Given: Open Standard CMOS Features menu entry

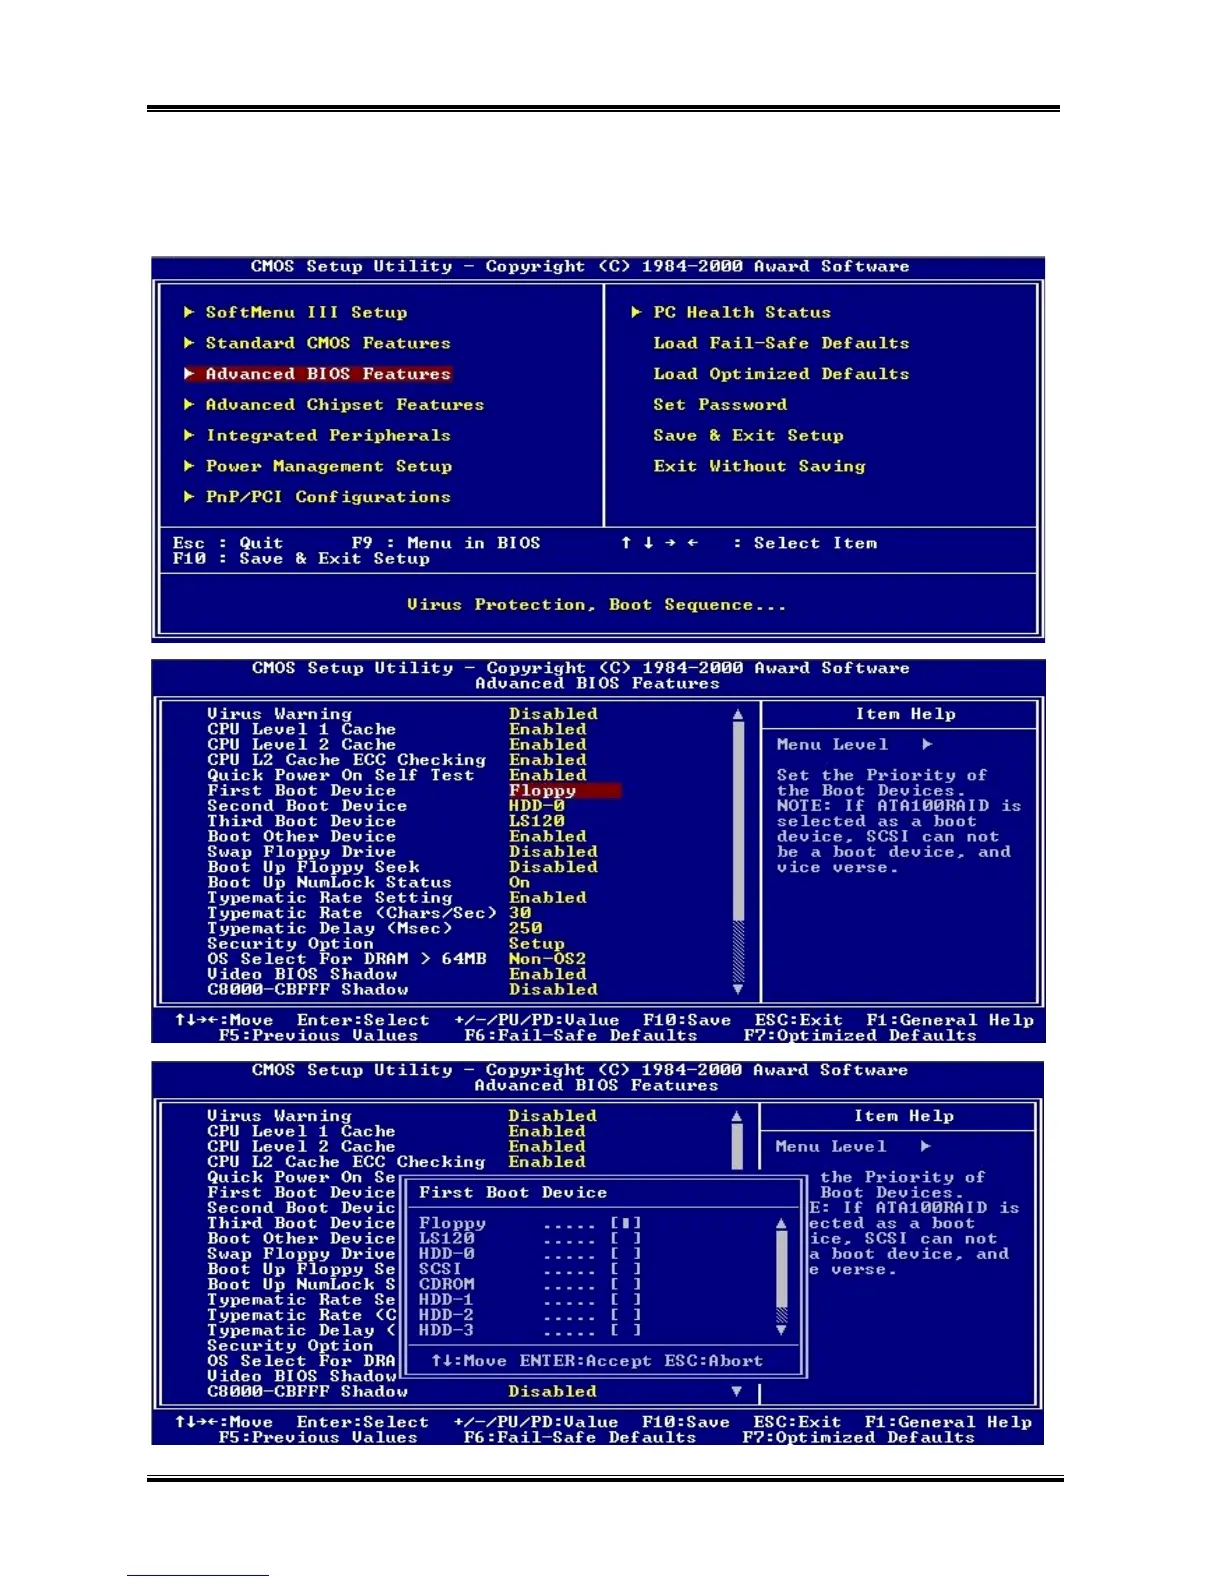Looking at the screenshot, I should (x=328, y=343).
